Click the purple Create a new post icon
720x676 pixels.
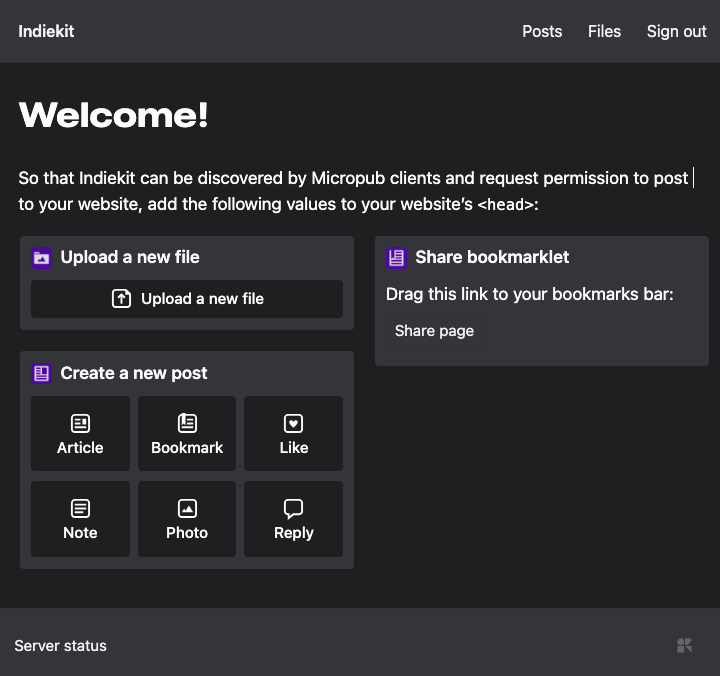pyautogui.click(x=41, y=374)
